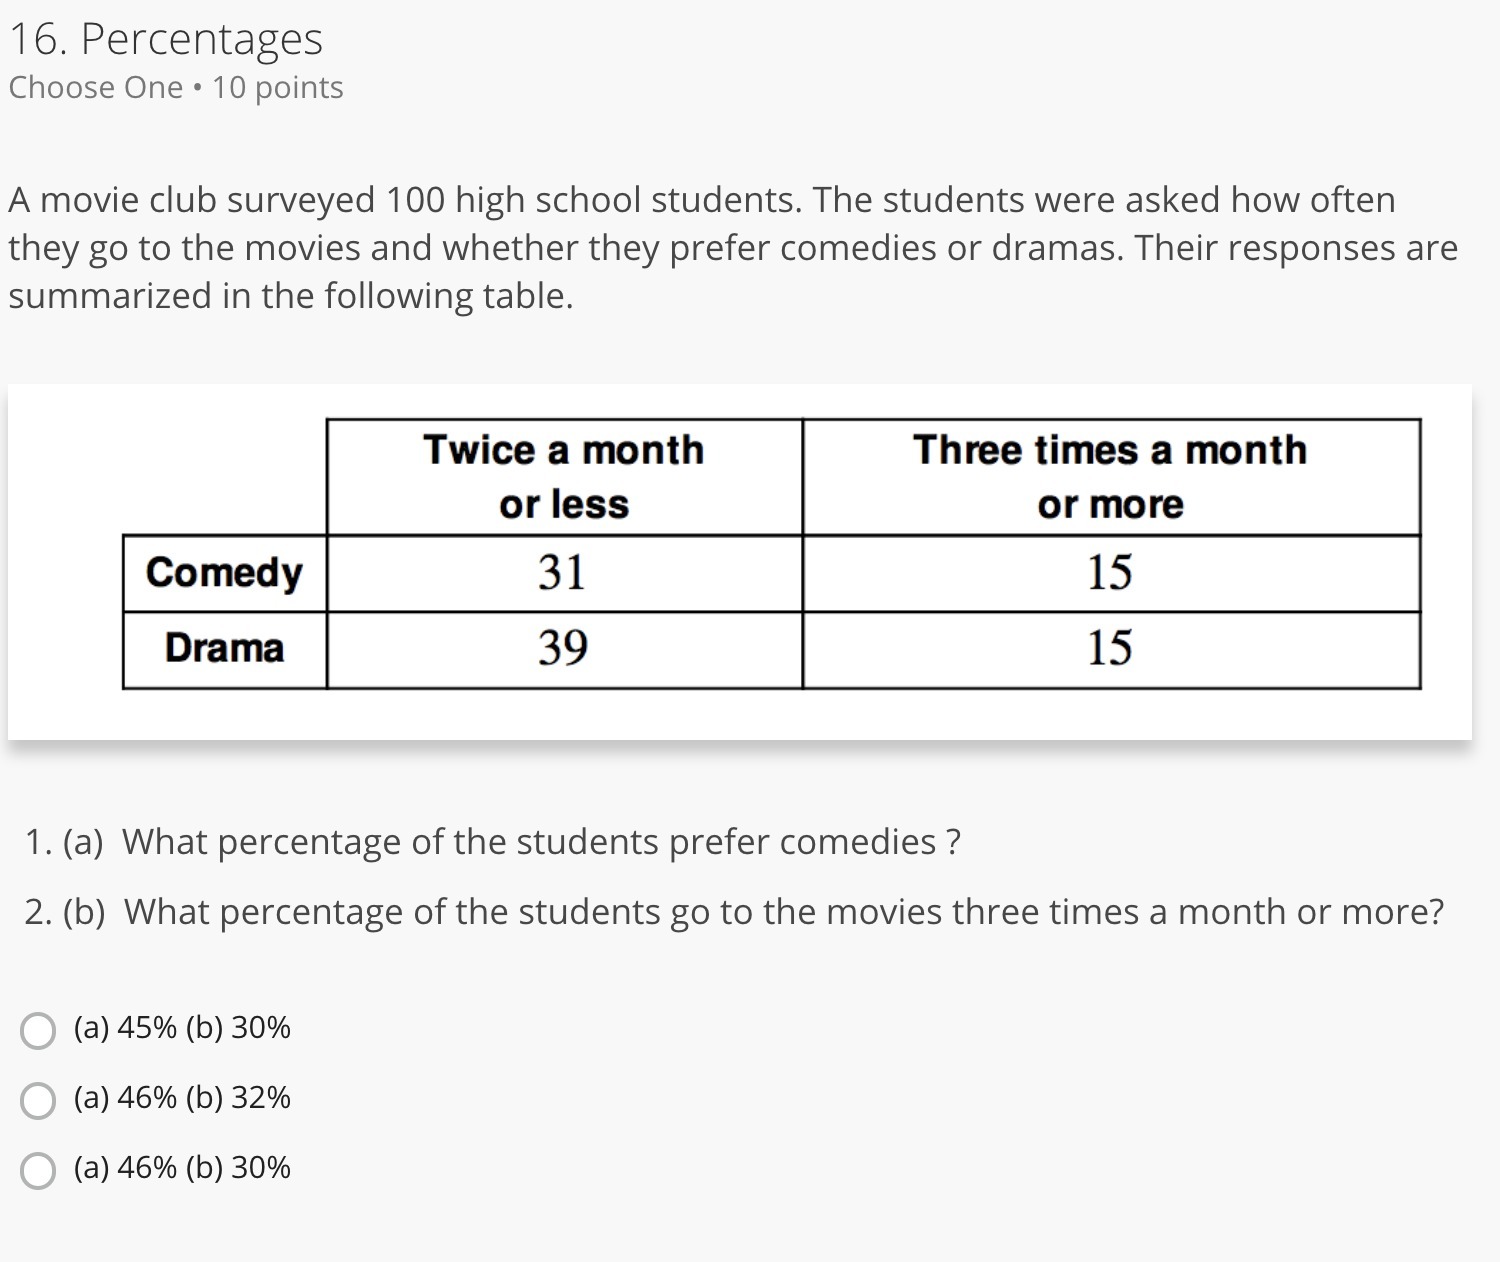Pick the "(a) 46% (b) 30%" radio button

(x=38, y=1170)
